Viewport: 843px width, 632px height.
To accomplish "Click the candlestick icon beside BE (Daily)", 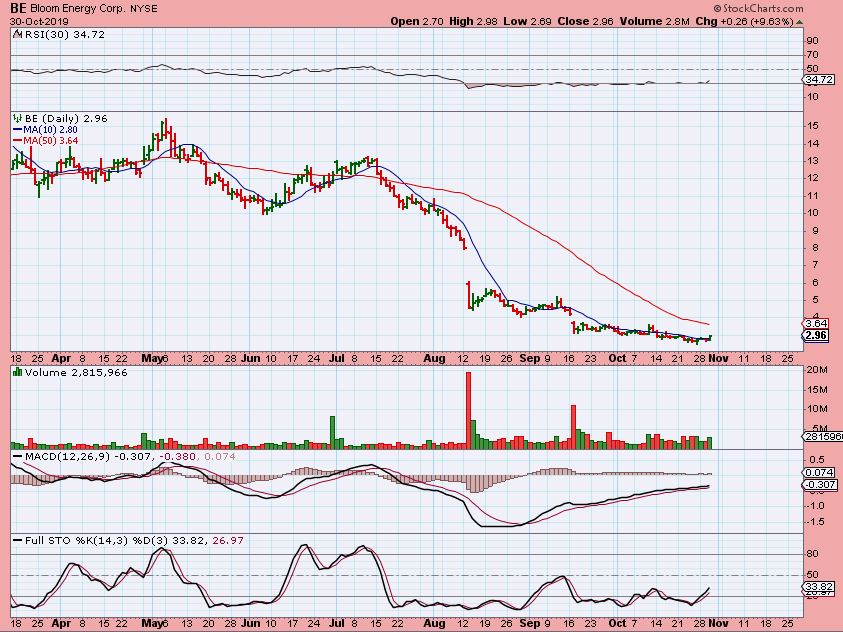I will click(x=17, y=118).
